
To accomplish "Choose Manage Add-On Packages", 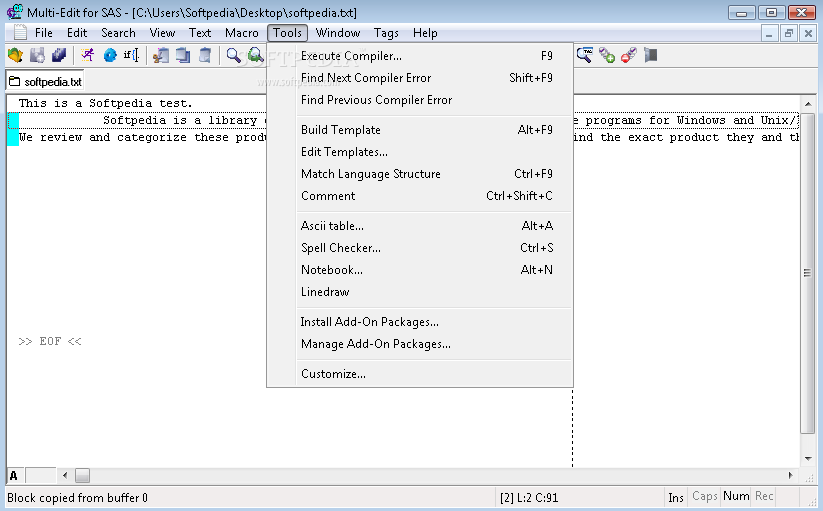I will point(419,344).
